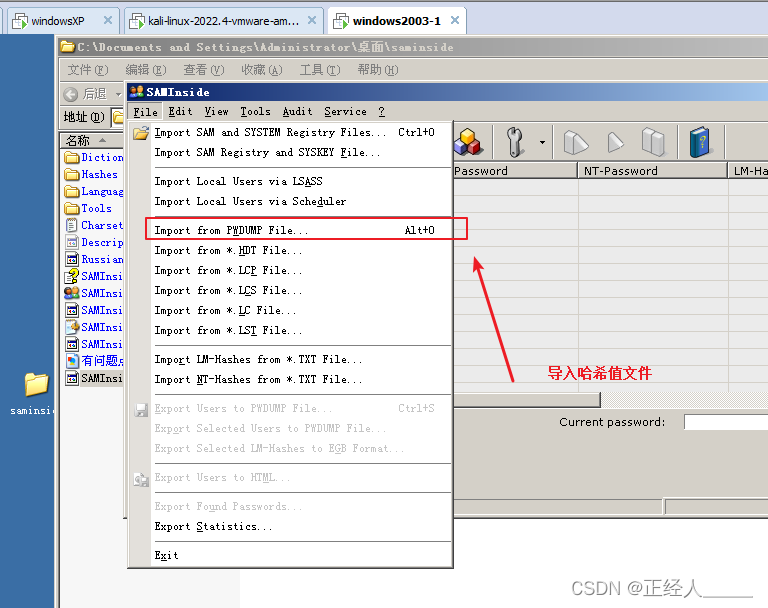The height and width of the screenshot is (608, 768).
Task: Select the windows2003-1 VM tab
Action: [397, 21]
